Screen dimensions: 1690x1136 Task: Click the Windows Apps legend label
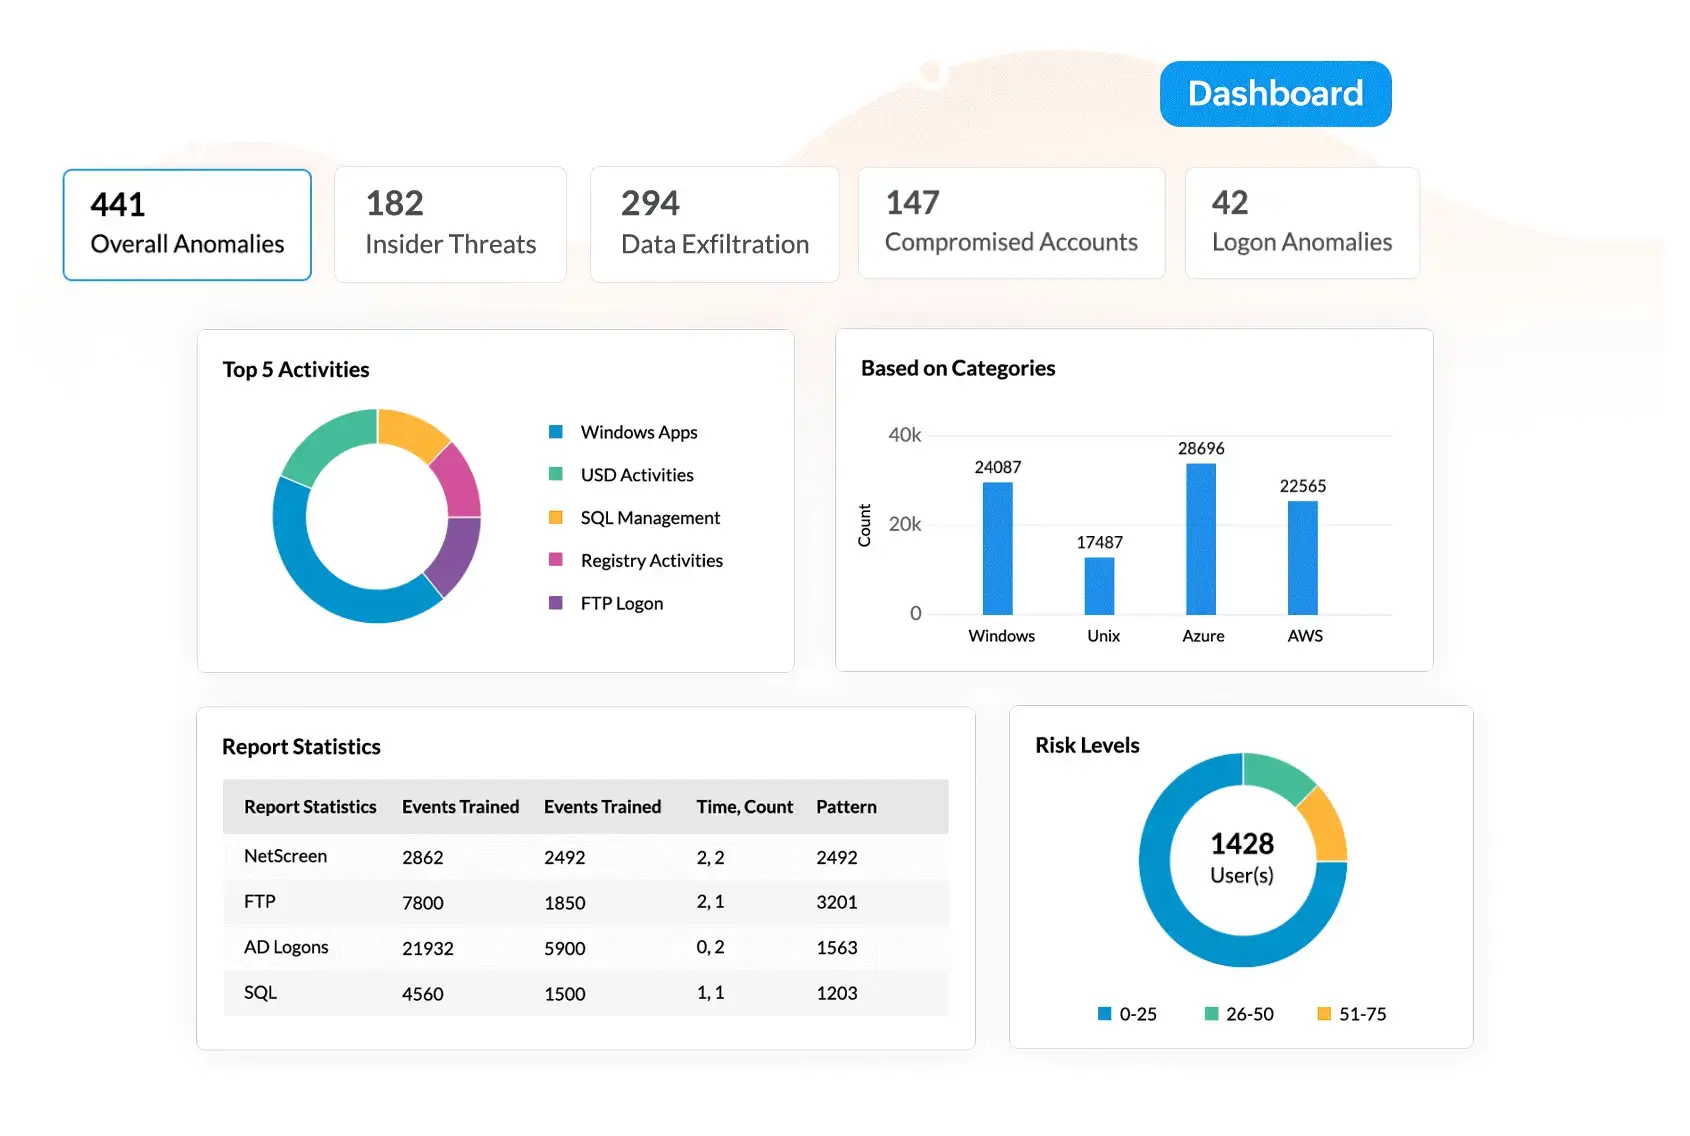coord(639,432)
